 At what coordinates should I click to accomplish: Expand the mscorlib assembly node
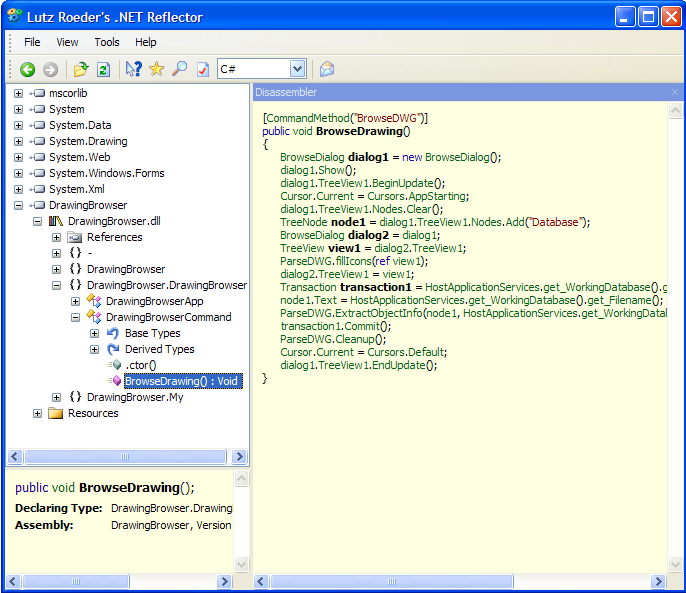18,93
